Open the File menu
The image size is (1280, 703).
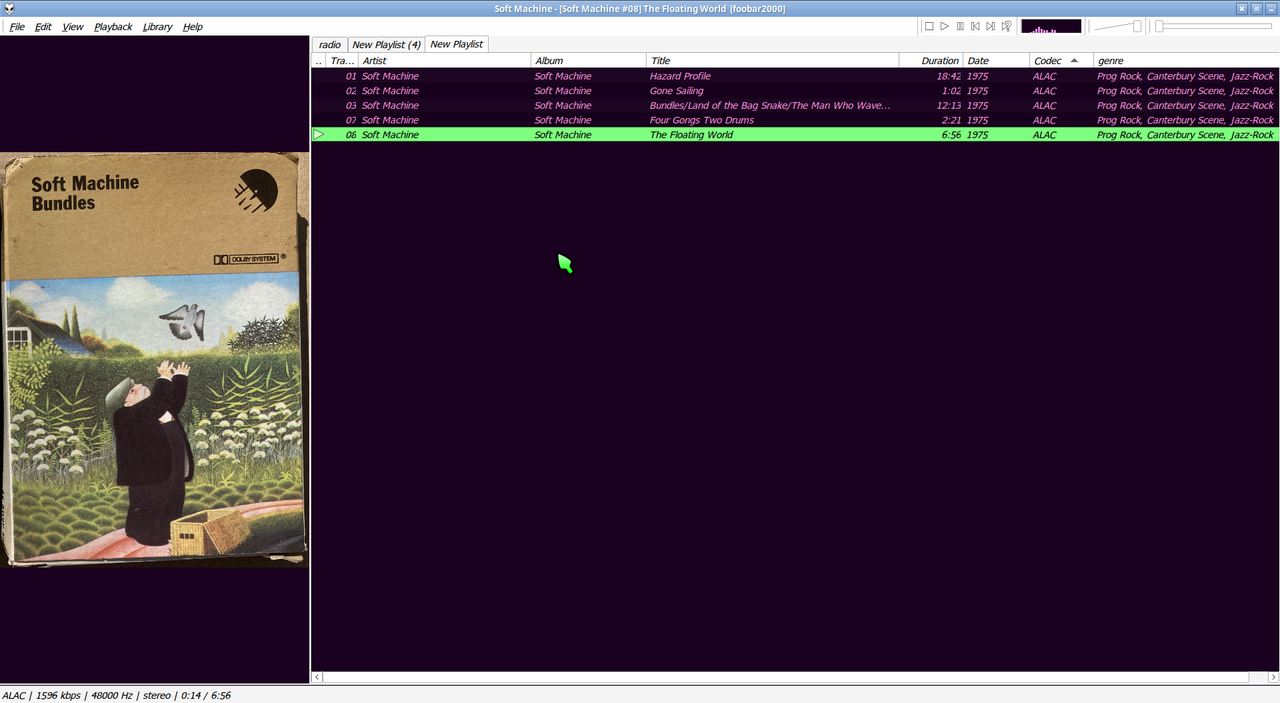coord(17,27)
